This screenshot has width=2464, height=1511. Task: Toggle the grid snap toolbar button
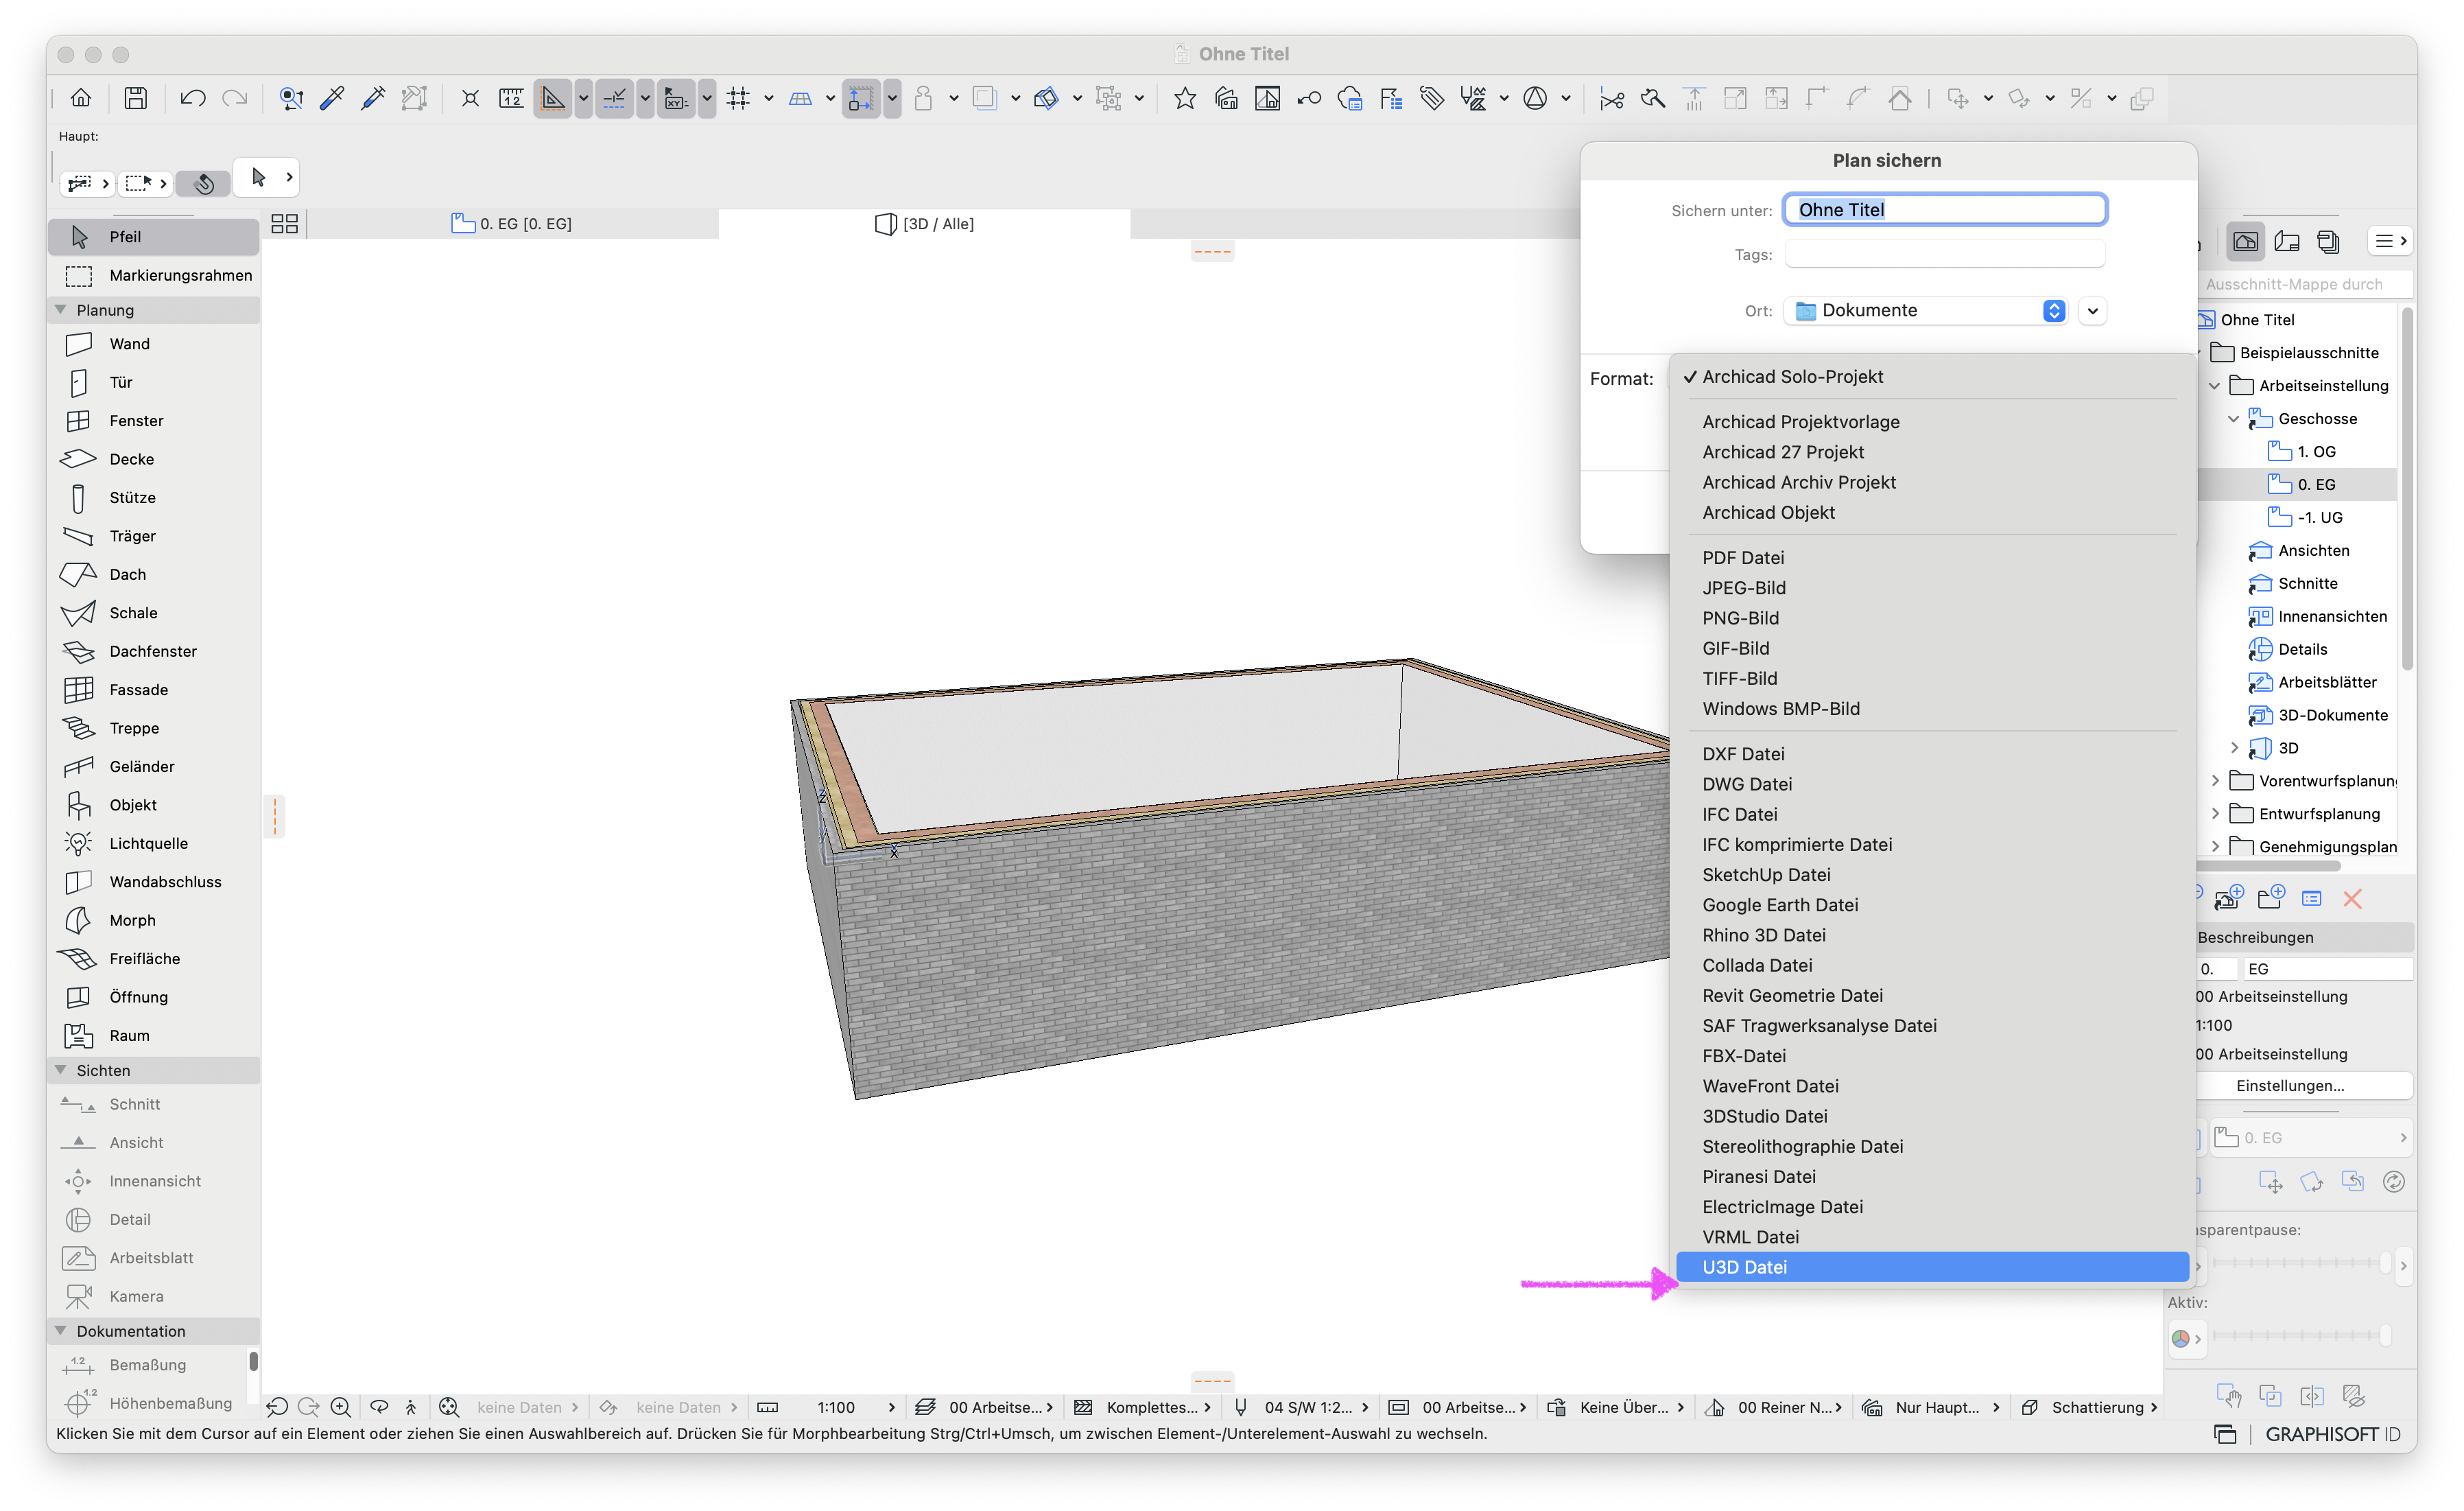point(738,98)
